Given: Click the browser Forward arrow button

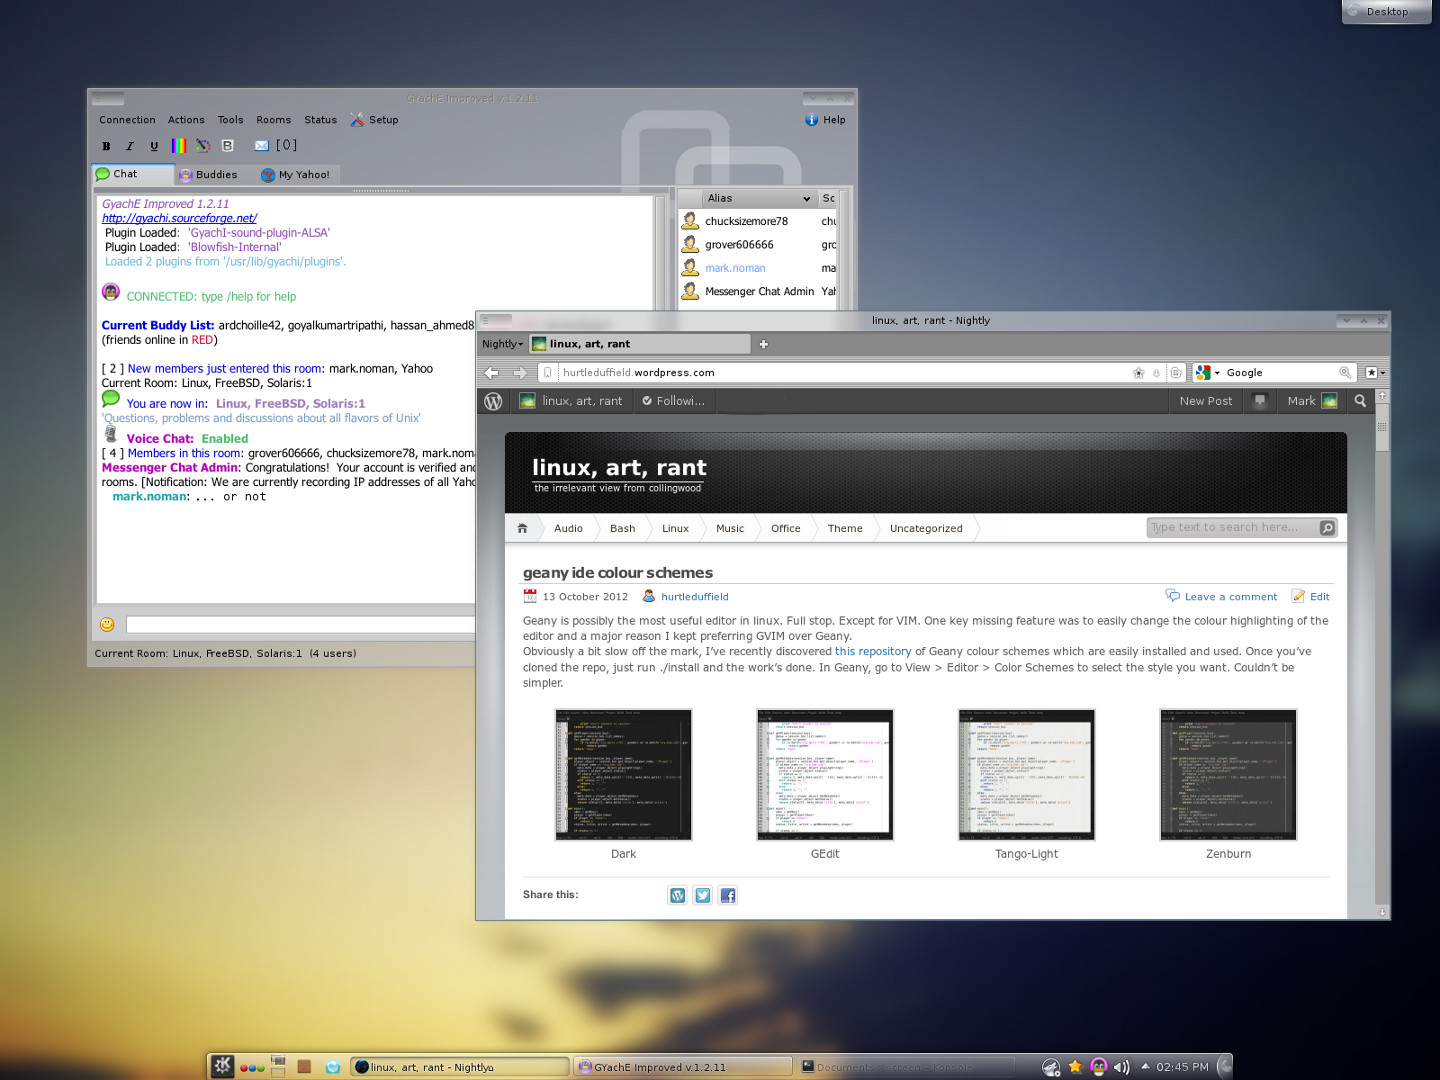Looking at the screenshot, I should (520, 373).
